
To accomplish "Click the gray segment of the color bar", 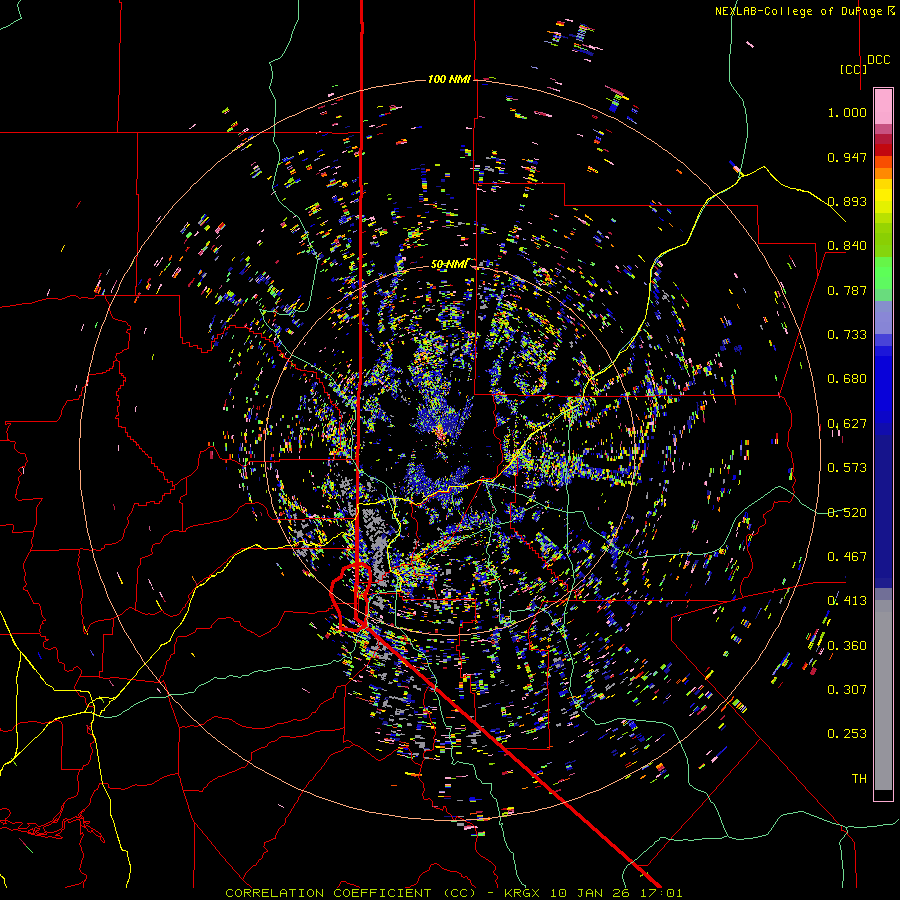I will 883,695.
